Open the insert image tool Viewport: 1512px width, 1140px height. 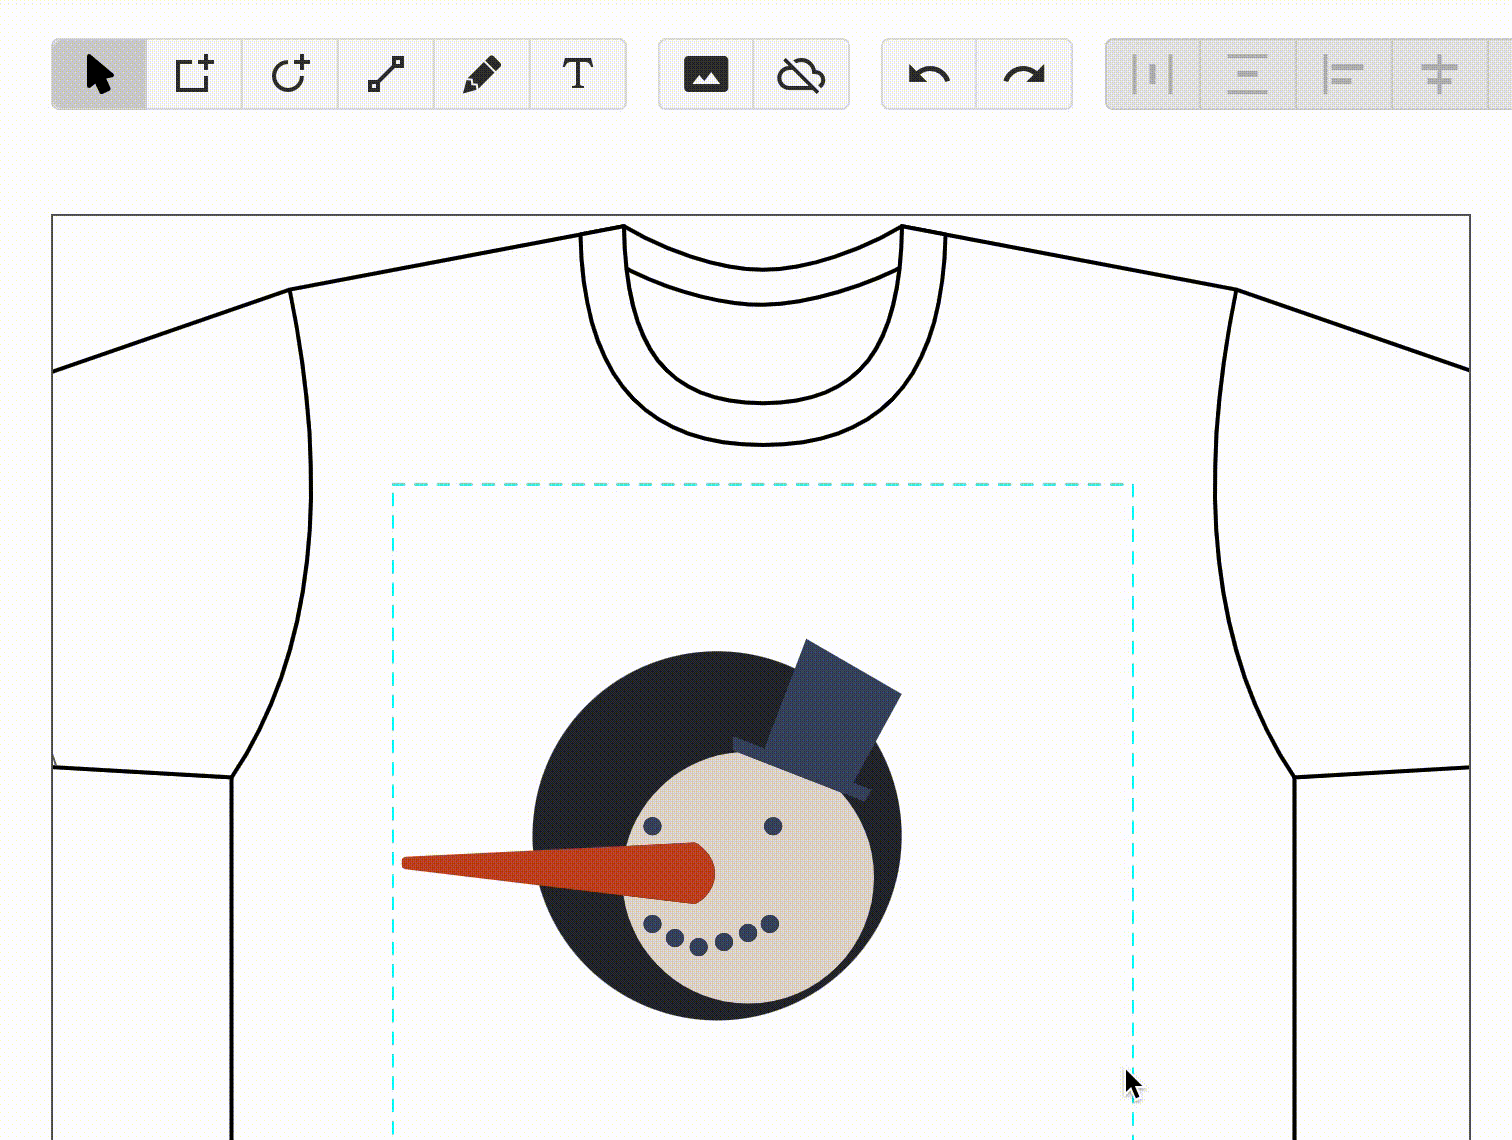tap(706, 75)
